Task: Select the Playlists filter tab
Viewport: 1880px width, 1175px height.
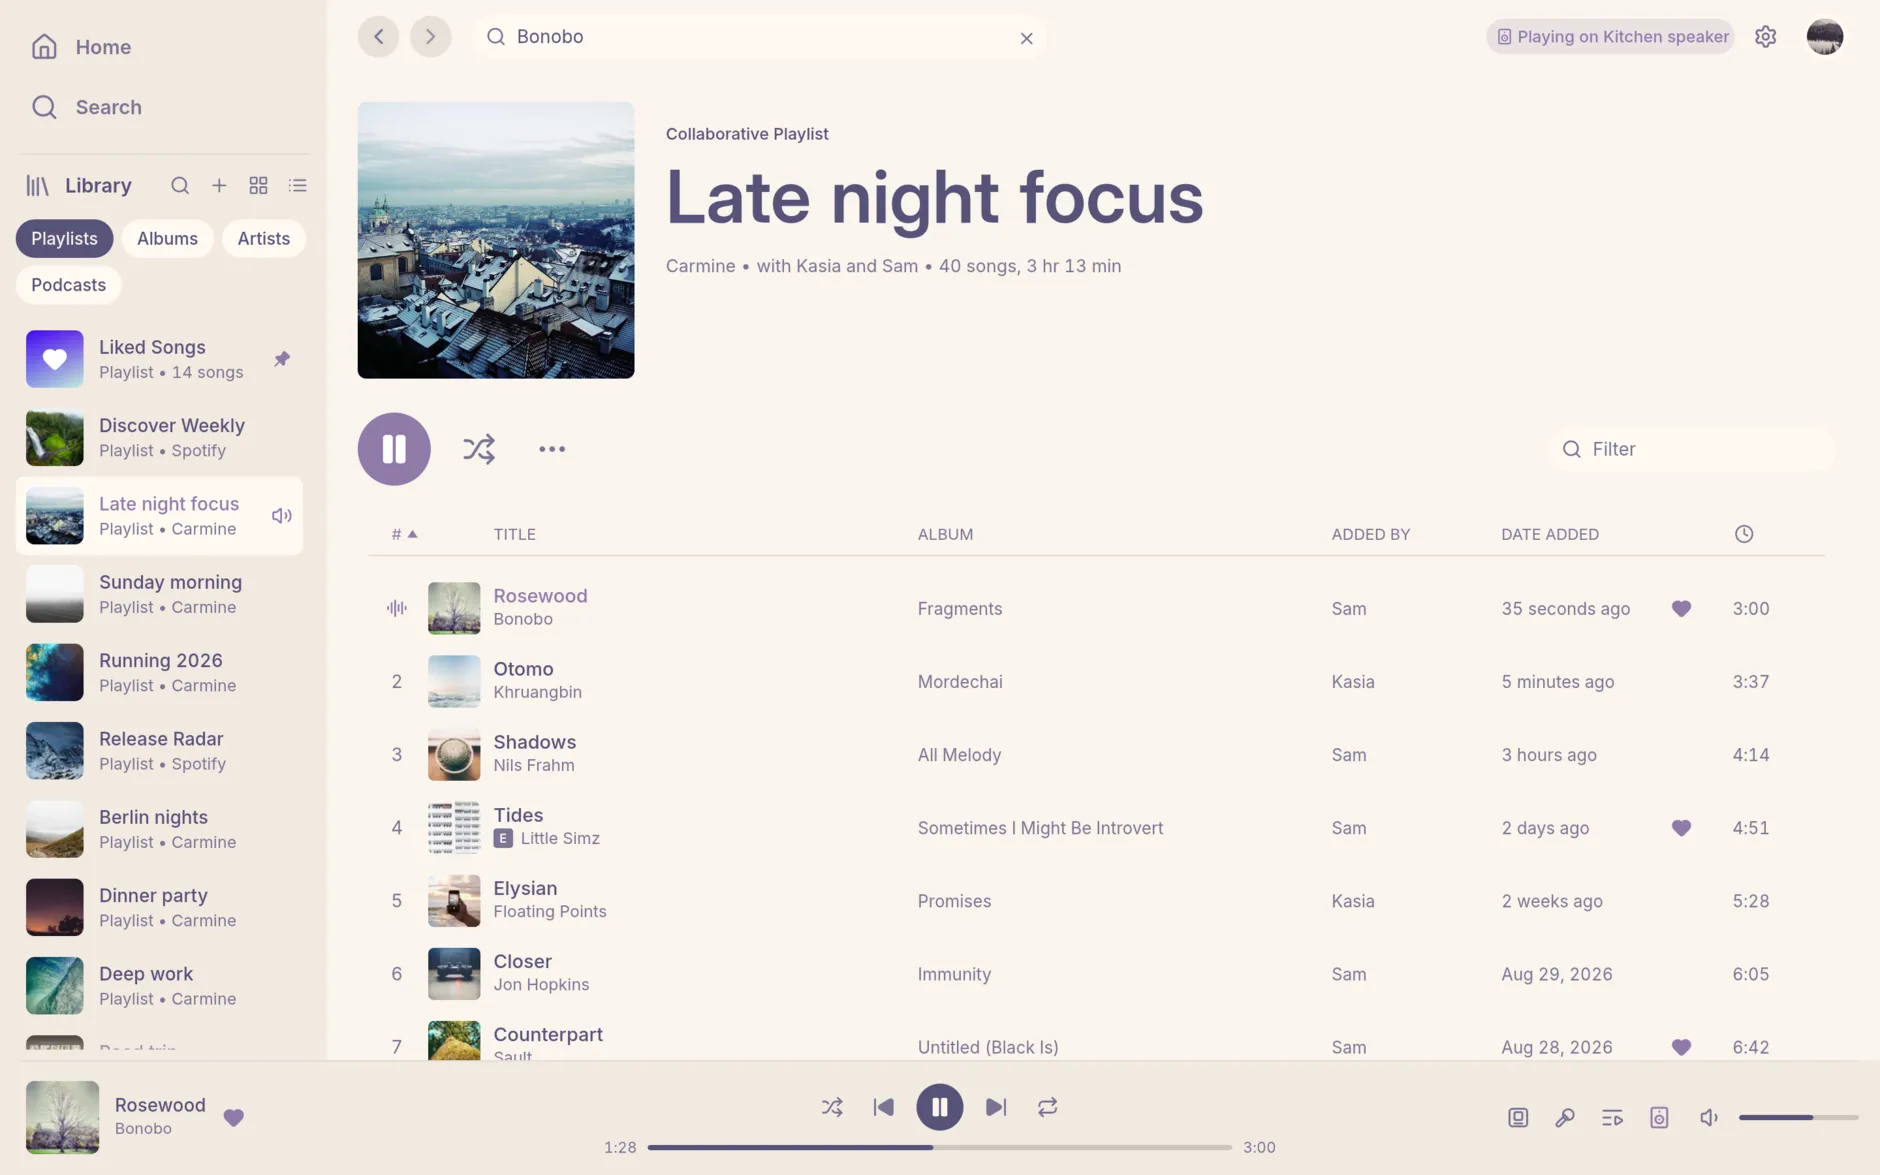Action: [x=64, y=238]
